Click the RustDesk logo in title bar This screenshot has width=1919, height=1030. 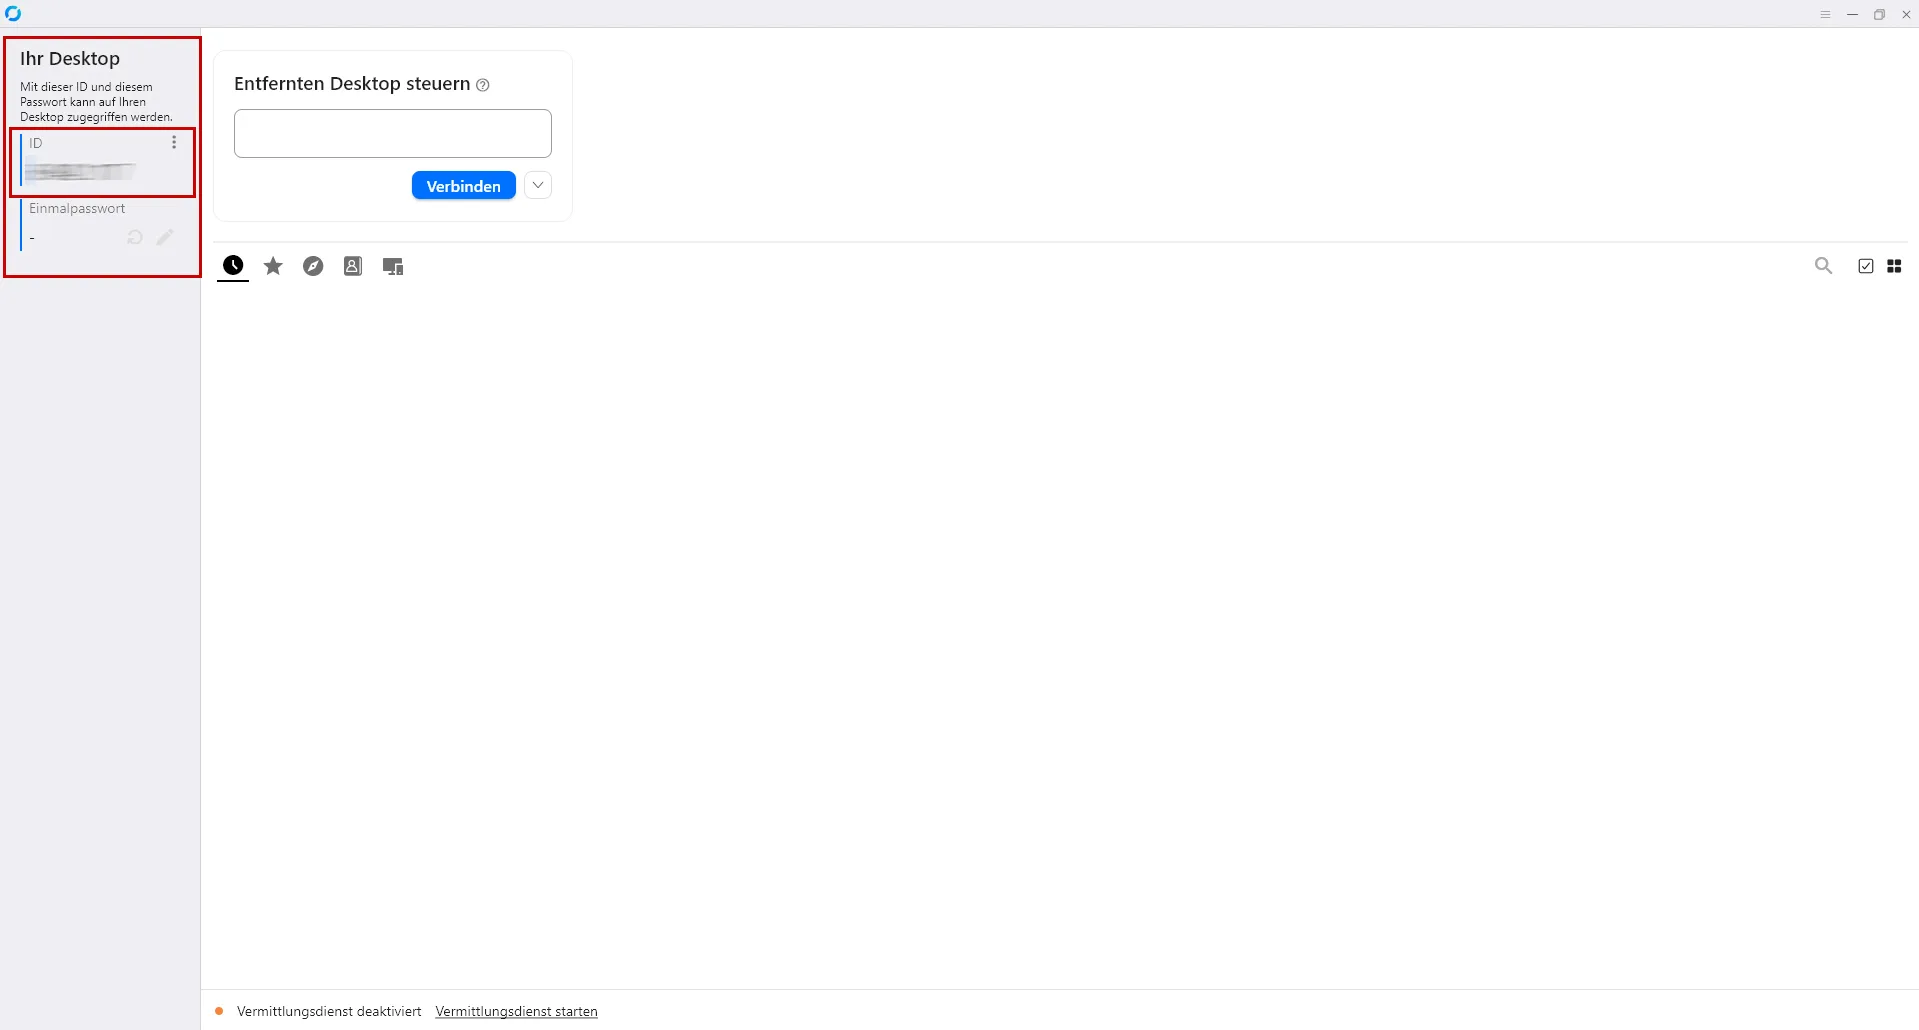tap(13, 14)
